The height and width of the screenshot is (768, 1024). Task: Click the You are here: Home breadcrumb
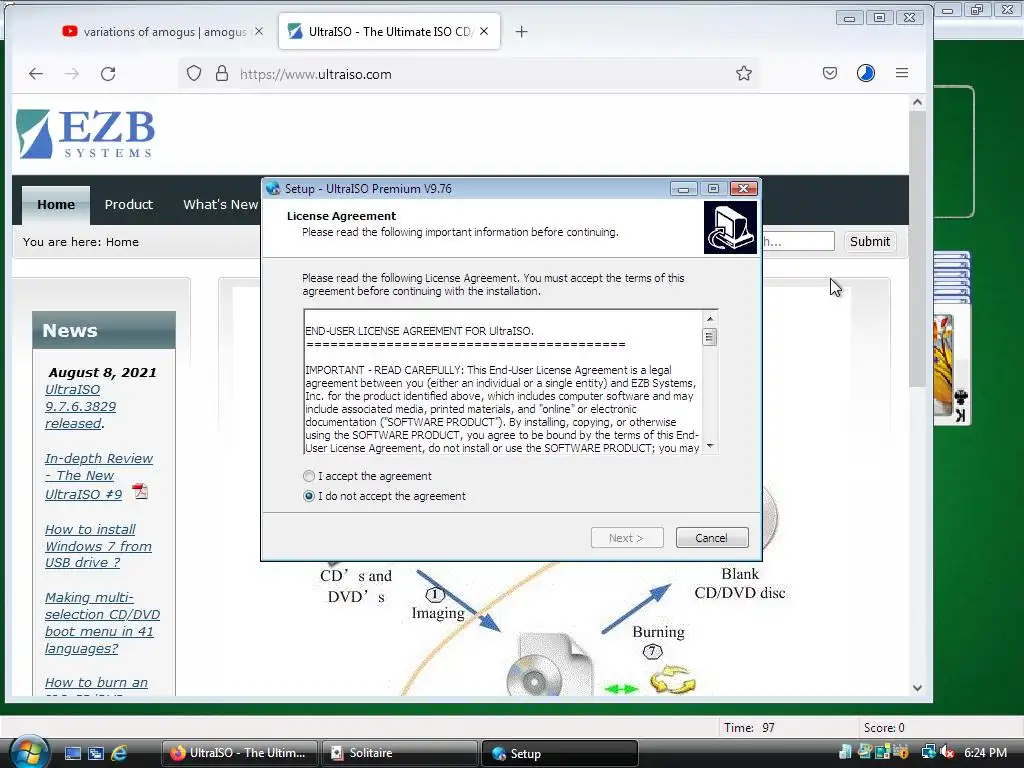click(x=81, y=242)
